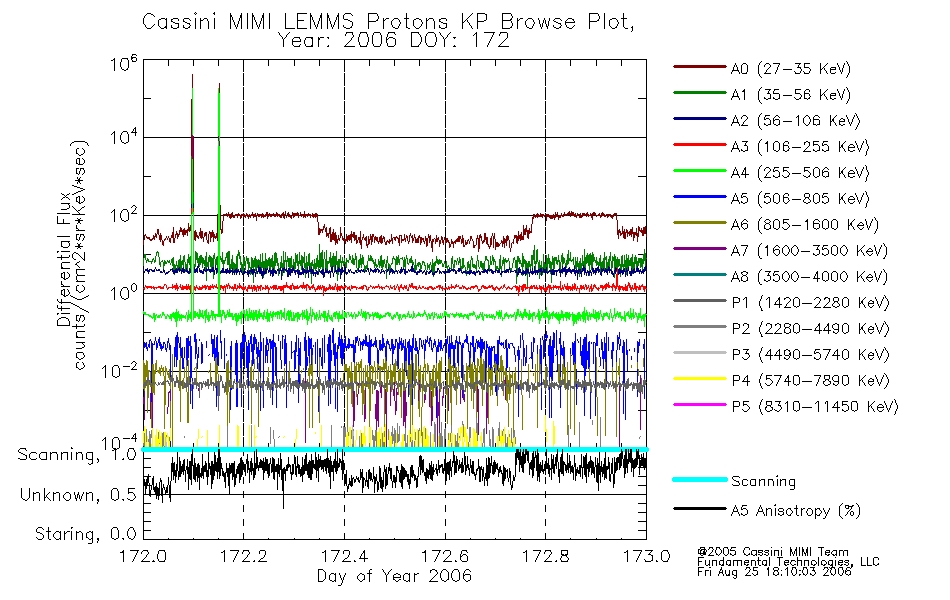Viewport: 950px width, 600px height.
Task: Click the x-axis tick label 172.0
Action: (143, 556)
